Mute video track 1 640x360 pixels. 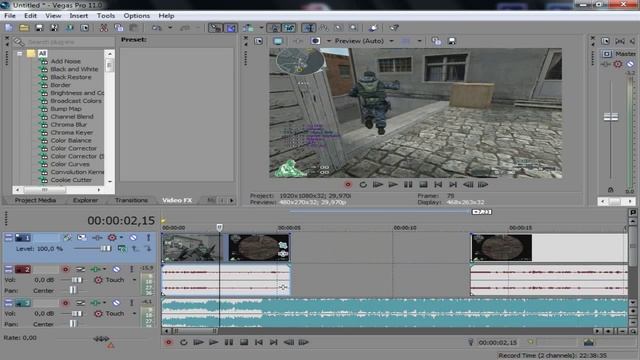[133, 237]
